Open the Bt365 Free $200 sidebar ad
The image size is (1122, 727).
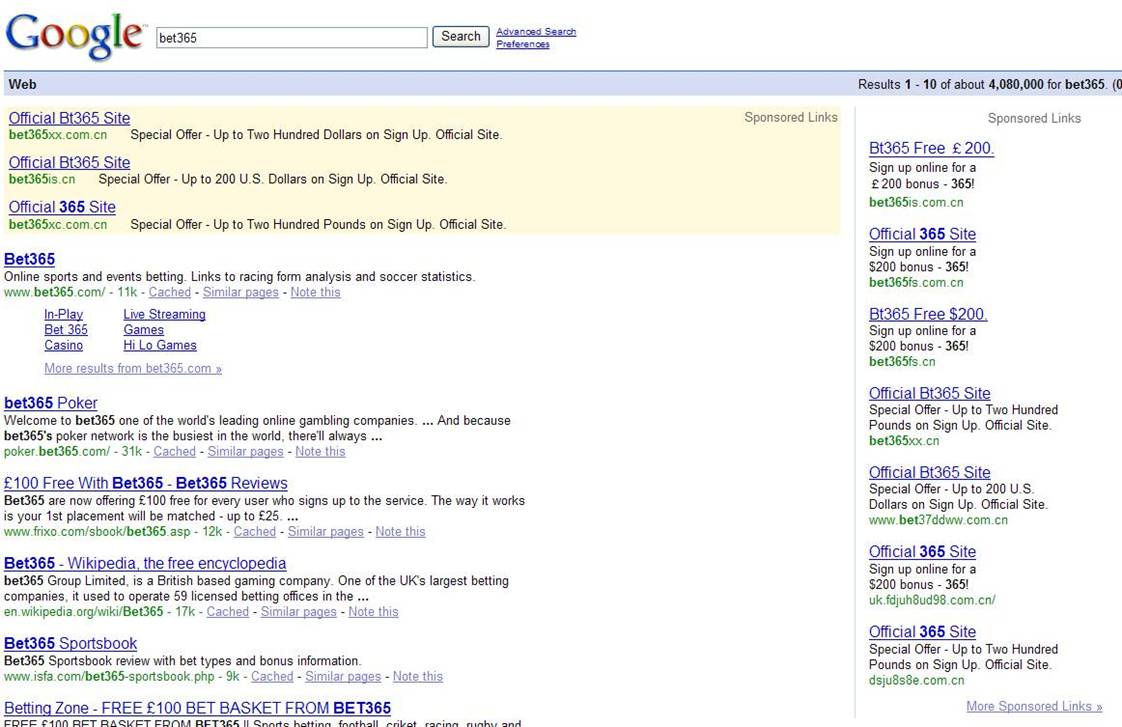click(928, 314)
